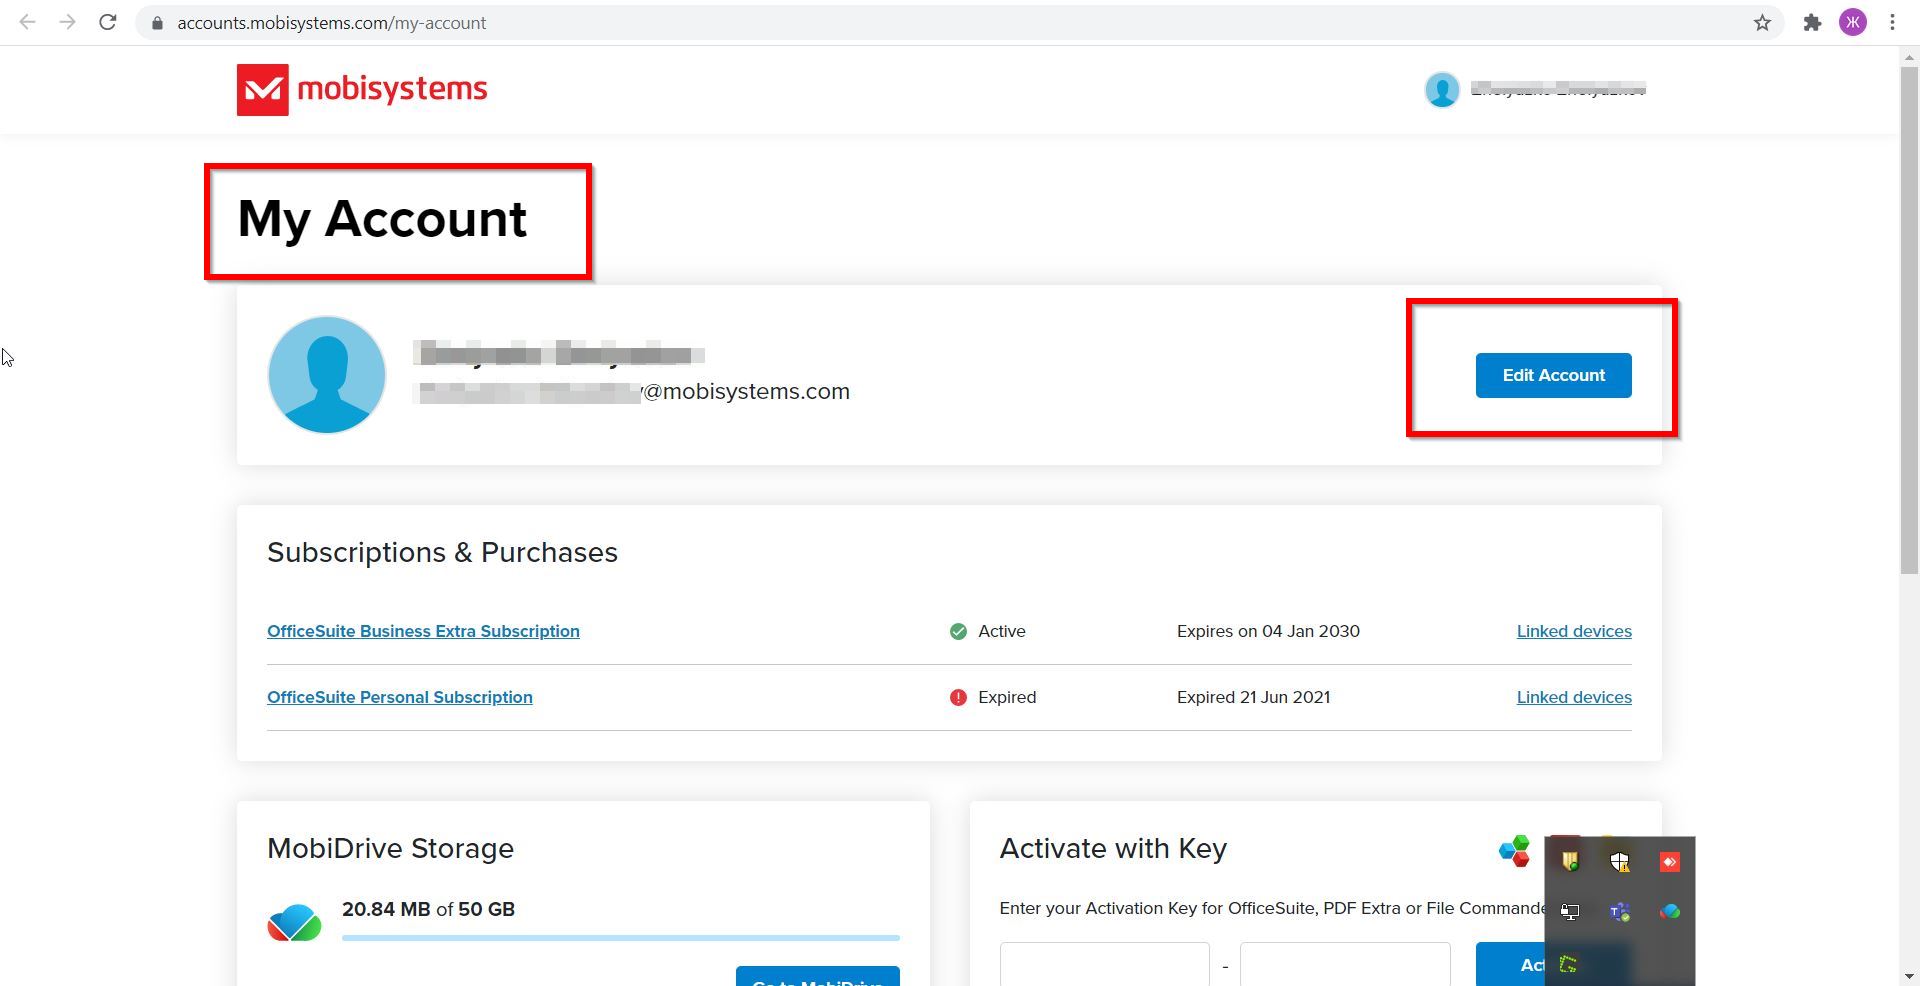Bookmark this page with the star icon

click(1762, 22)
